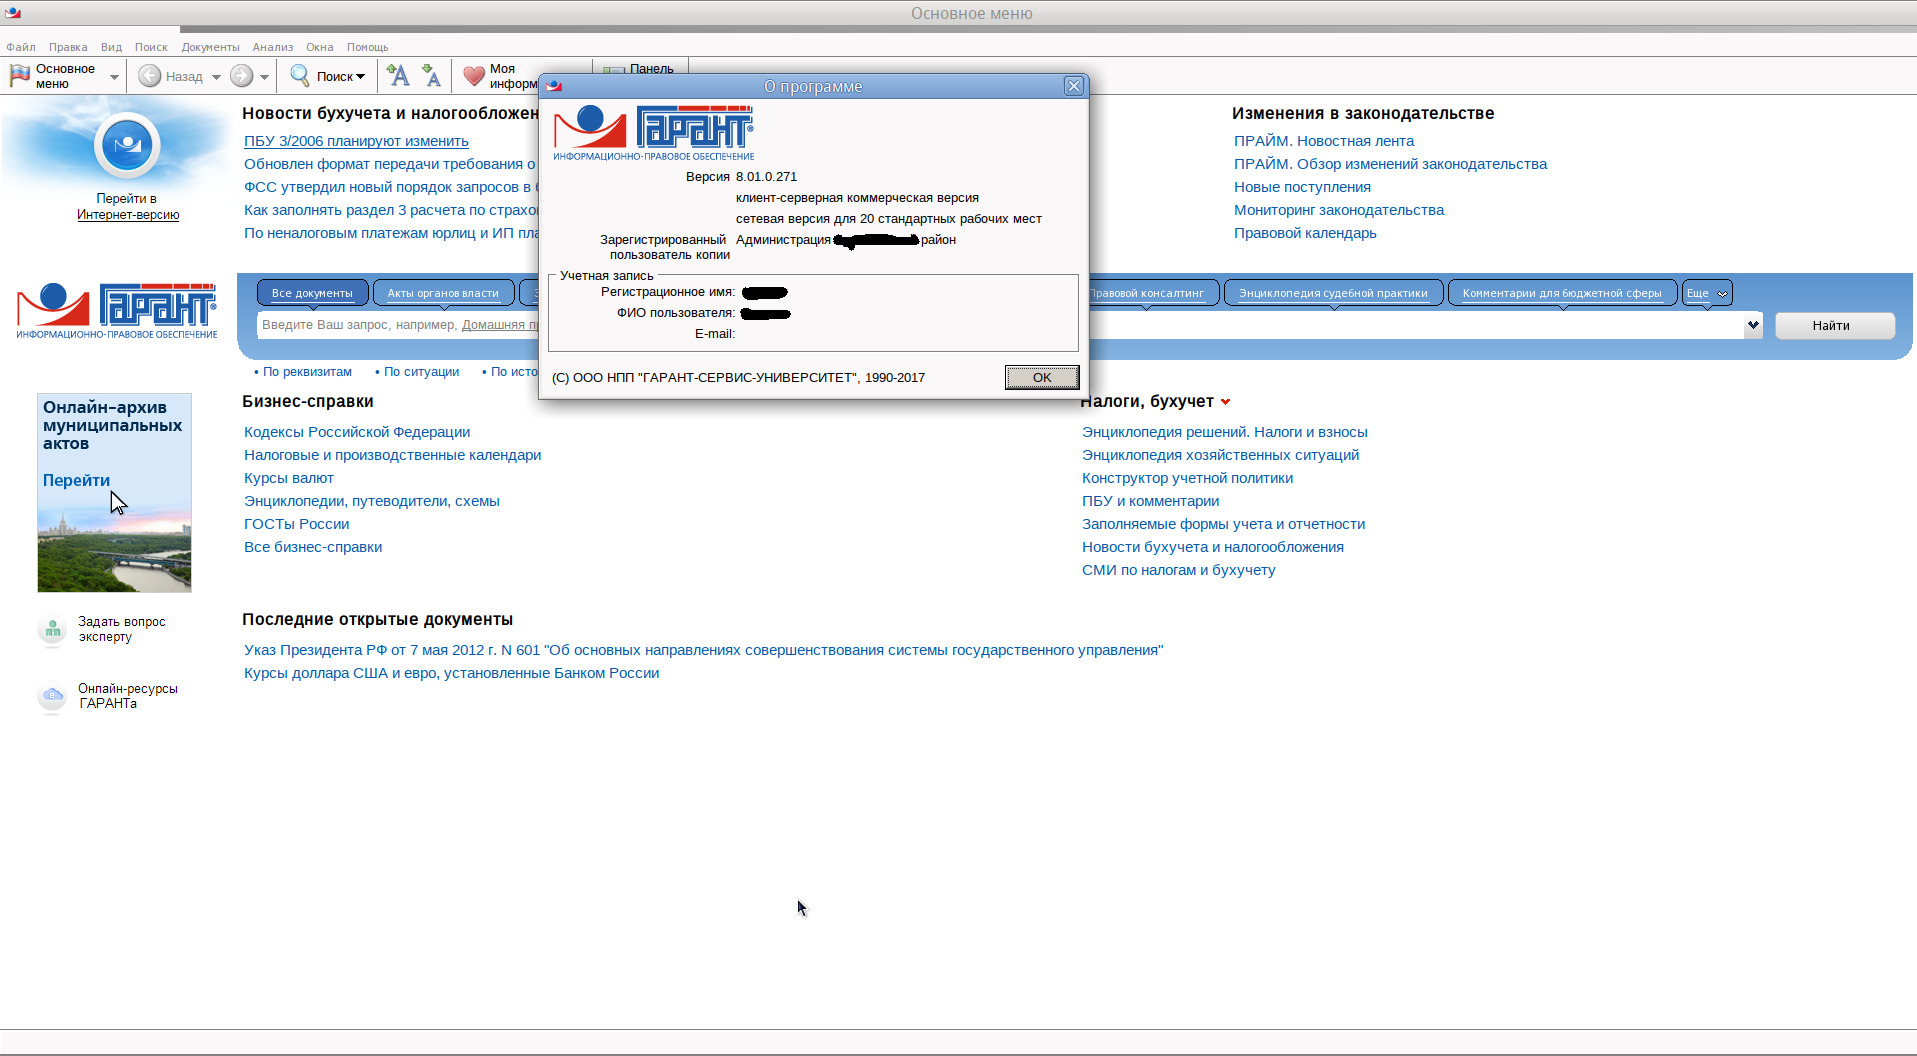
Task: Expand the Еще tabs dropdown
Action: (1707, 293)
